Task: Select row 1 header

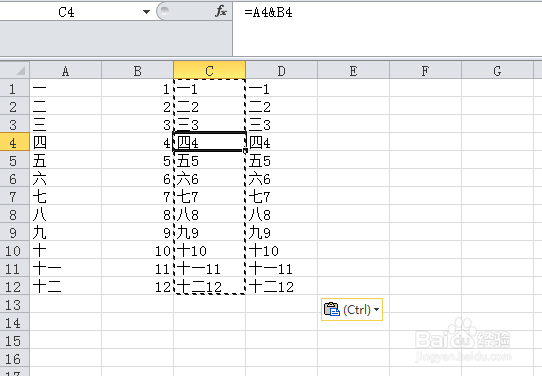Action: click(15, 88)
